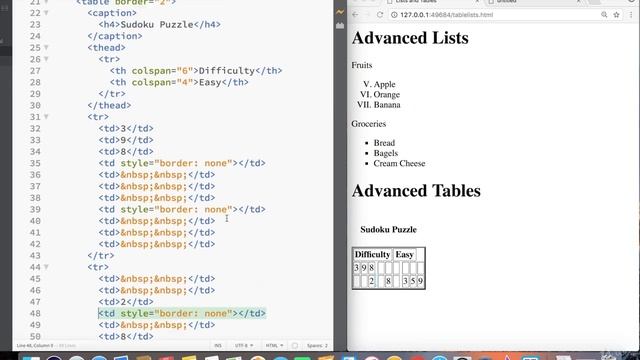
Task: Start Live Preview with the lightning bolt icon
Action: pyautogui.click(x=340, y=12)
